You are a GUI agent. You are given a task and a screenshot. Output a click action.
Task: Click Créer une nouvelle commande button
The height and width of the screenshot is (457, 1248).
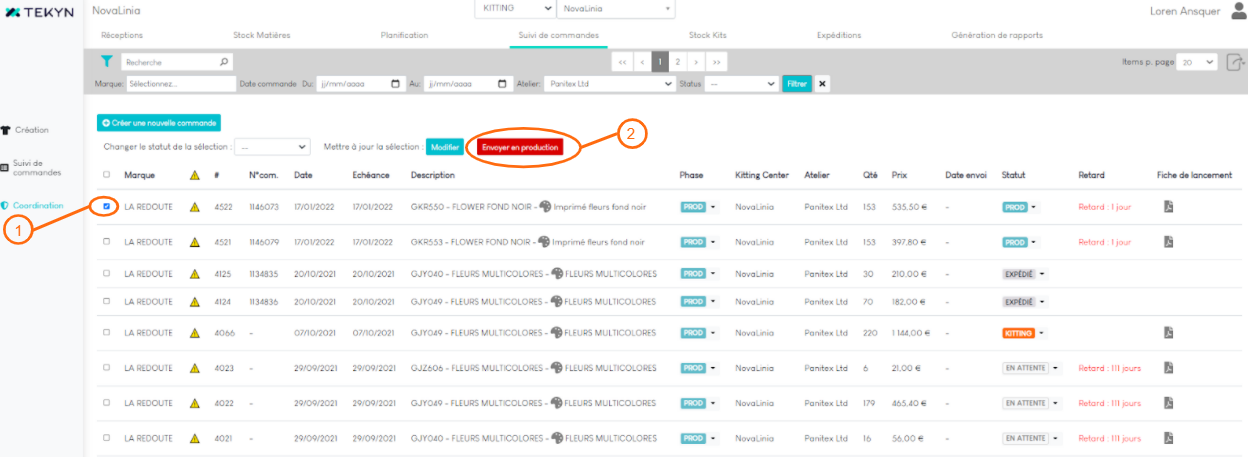tap(158, 122)
